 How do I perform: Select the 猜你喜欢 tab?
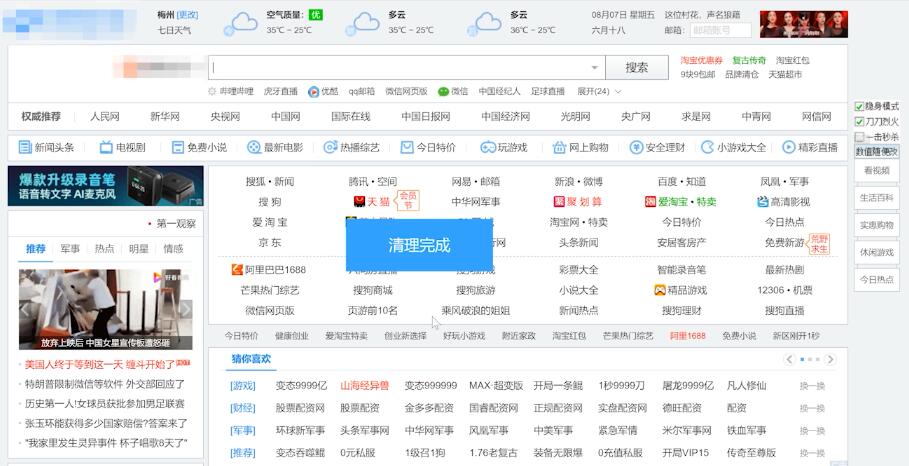251,359
